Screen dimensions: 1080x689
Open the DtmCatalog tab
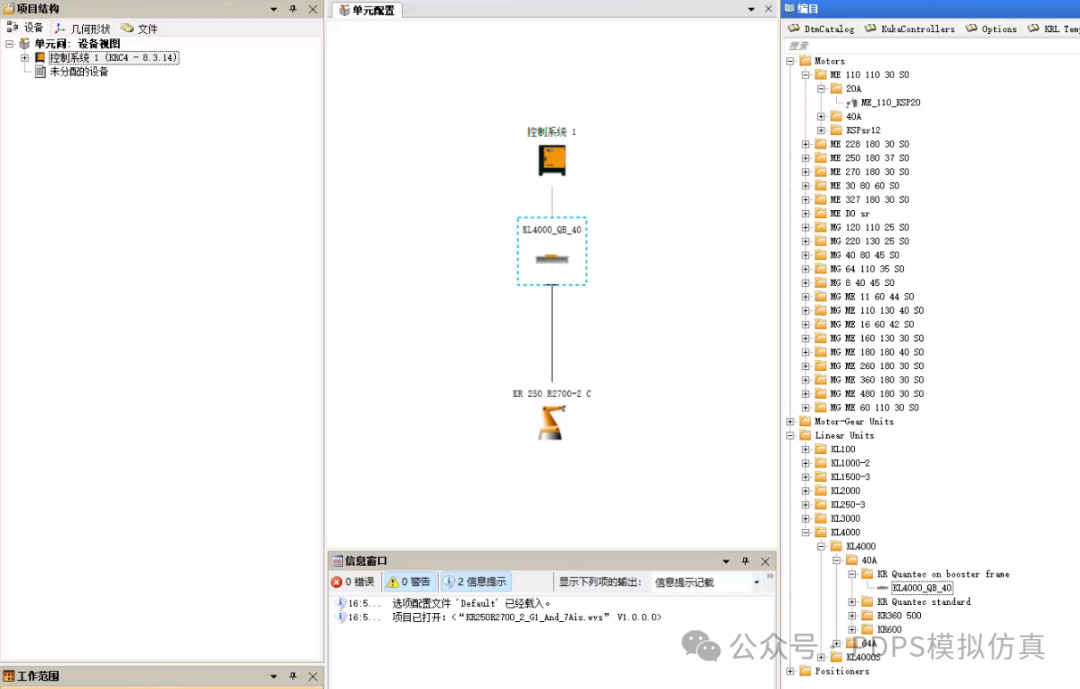pyautogui.click(x=822, y=29)
